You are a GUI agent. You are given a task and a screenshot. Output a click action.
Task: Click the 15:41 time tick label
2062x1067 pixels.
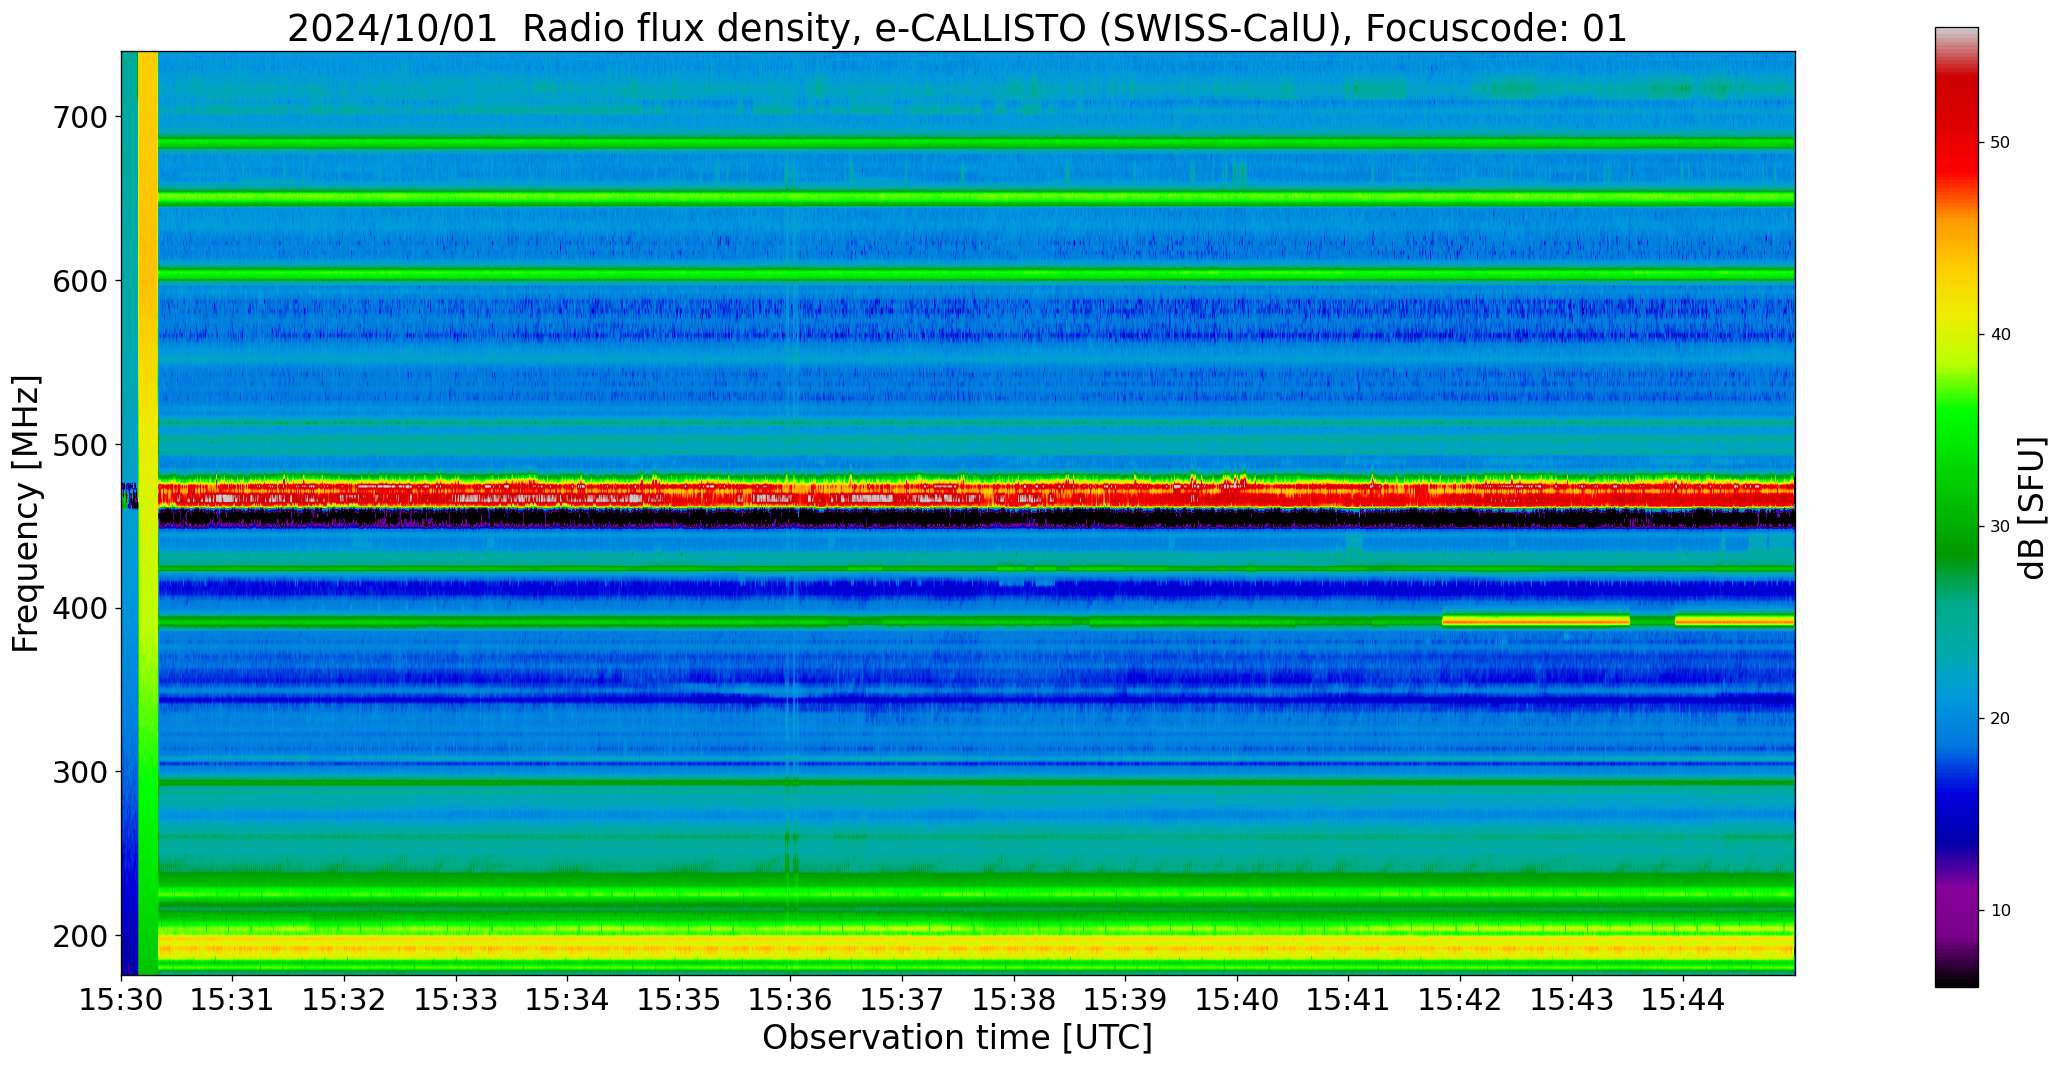[x=1348, y=999]
